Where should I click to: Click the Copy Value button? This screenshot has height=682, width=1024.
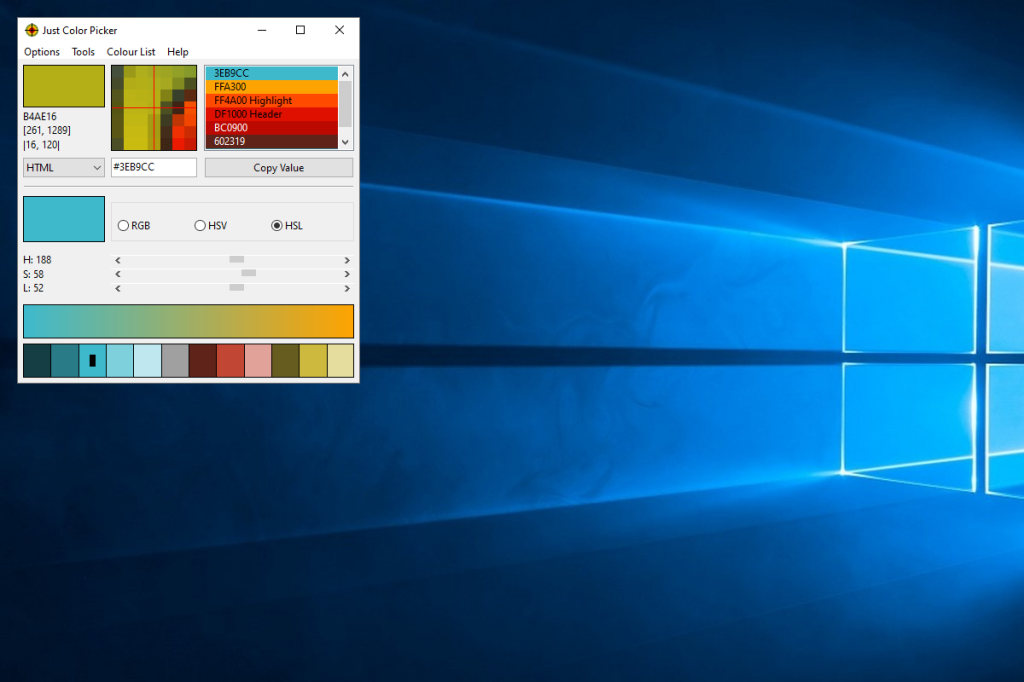click(279, 168)
